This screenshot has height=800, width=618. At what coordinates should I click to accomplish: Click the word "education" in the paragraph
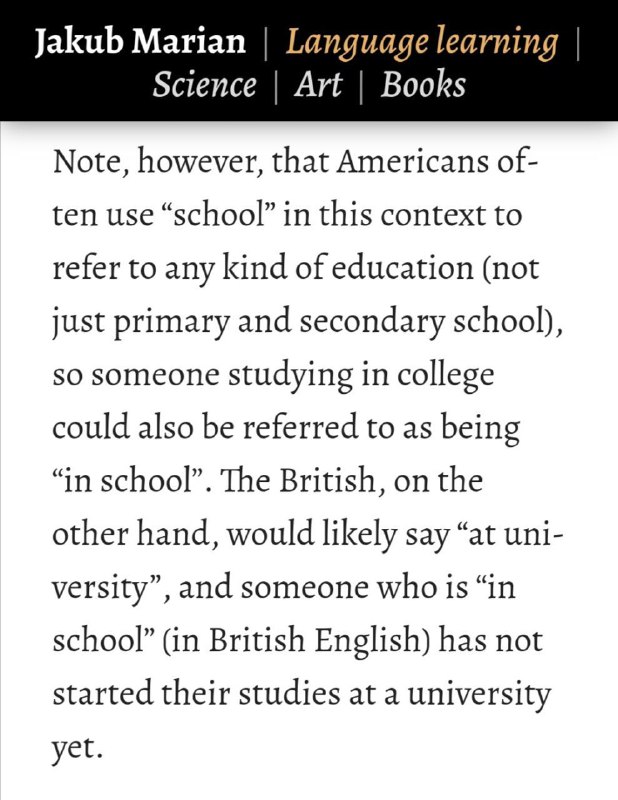coord(403,268)
